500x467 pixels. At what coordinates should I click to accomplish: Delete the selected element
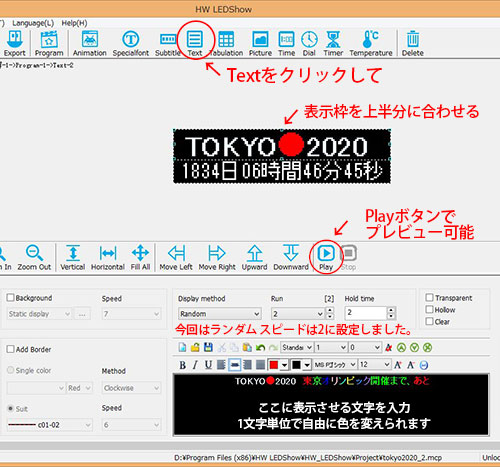pos(413,44)
